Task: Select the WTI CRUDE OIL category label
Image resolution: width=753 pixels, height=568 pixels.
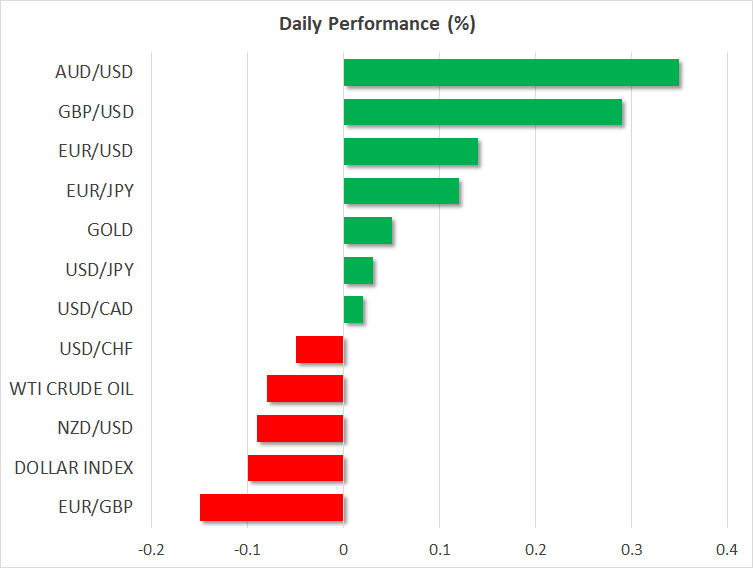Action: point(71,388)
